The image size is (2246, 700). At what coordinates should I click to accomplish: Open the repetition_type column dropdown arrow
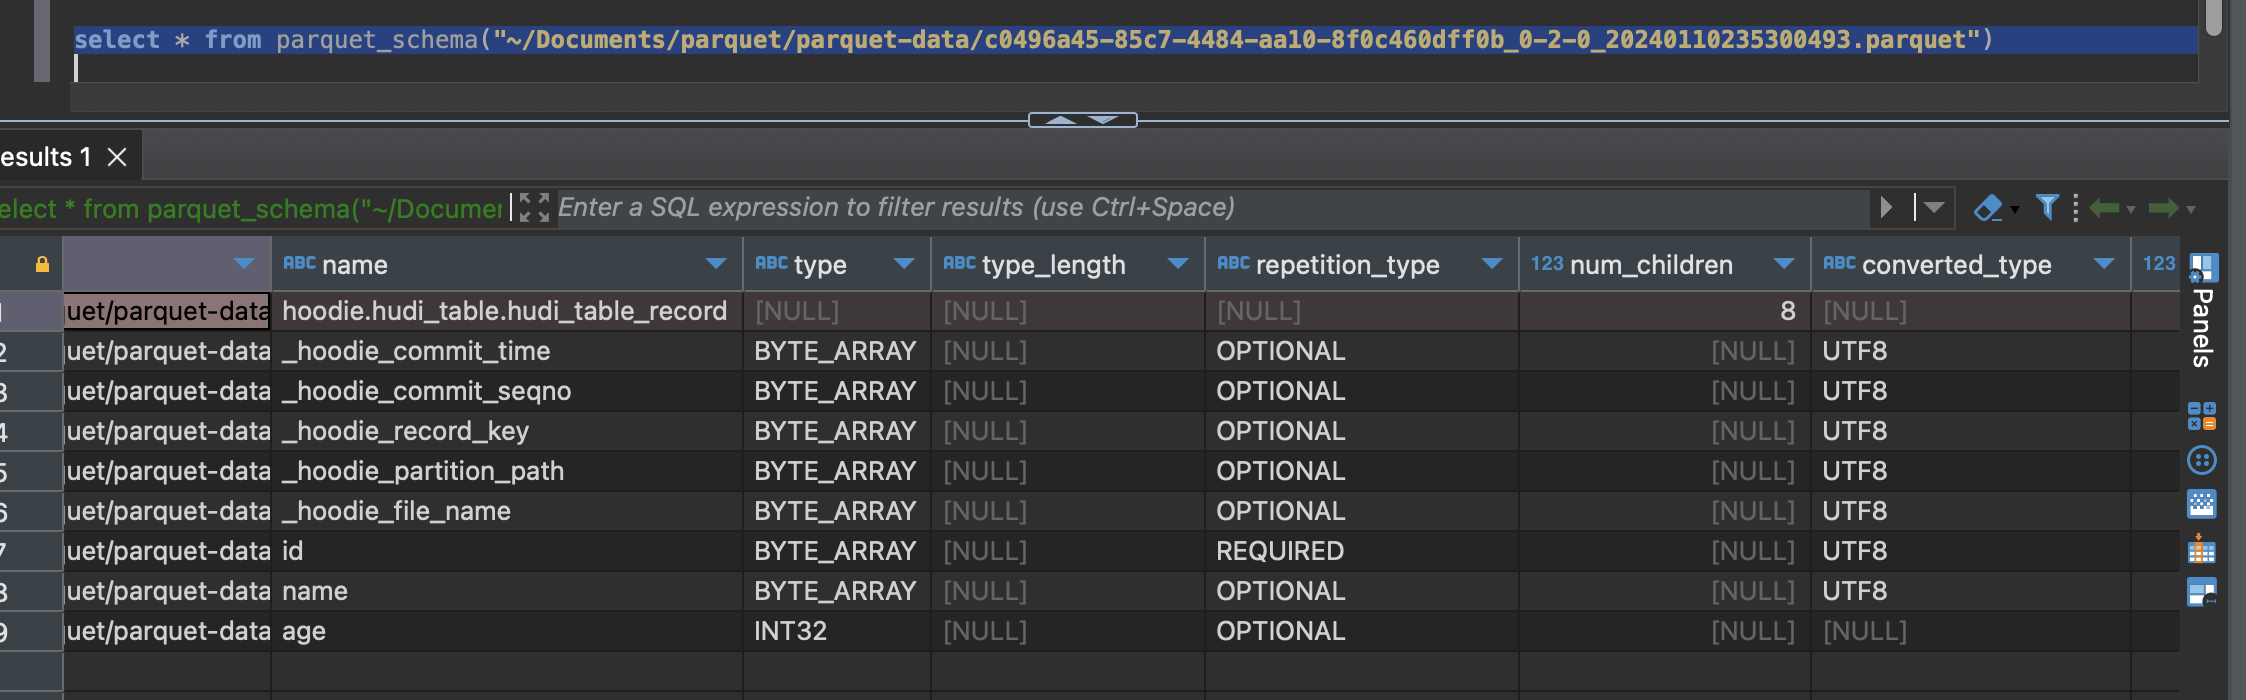tap(1492, 264)
